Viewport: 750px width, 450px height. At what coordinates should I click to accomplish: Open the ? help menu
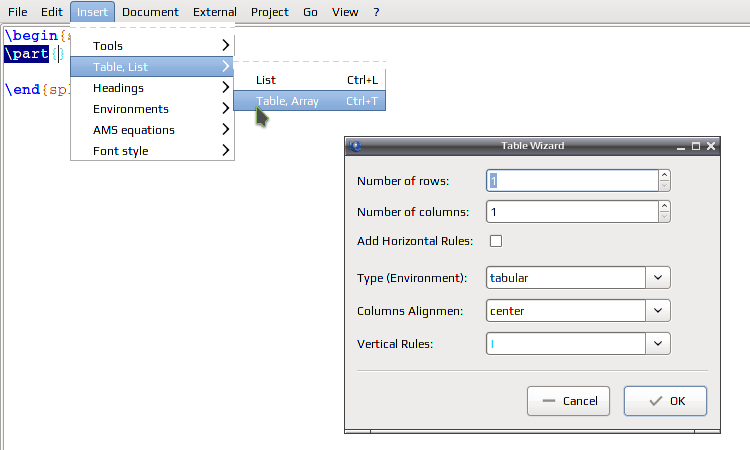click(x=376, y=12)
